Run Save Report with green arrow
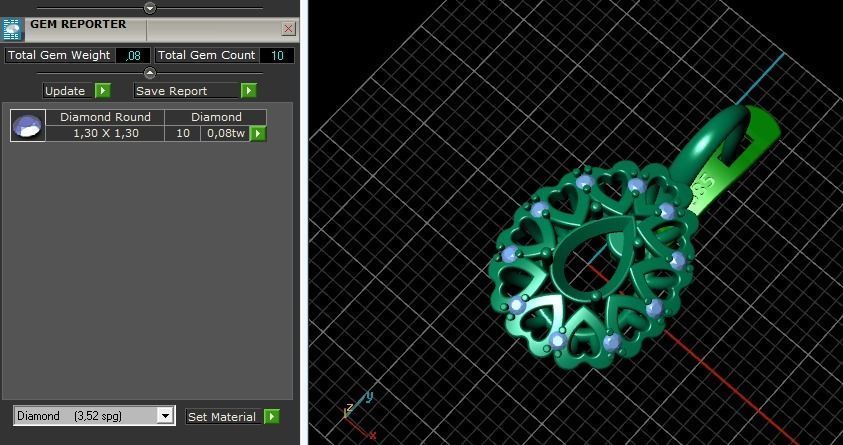843x445 pixels. tap(248, 91)
